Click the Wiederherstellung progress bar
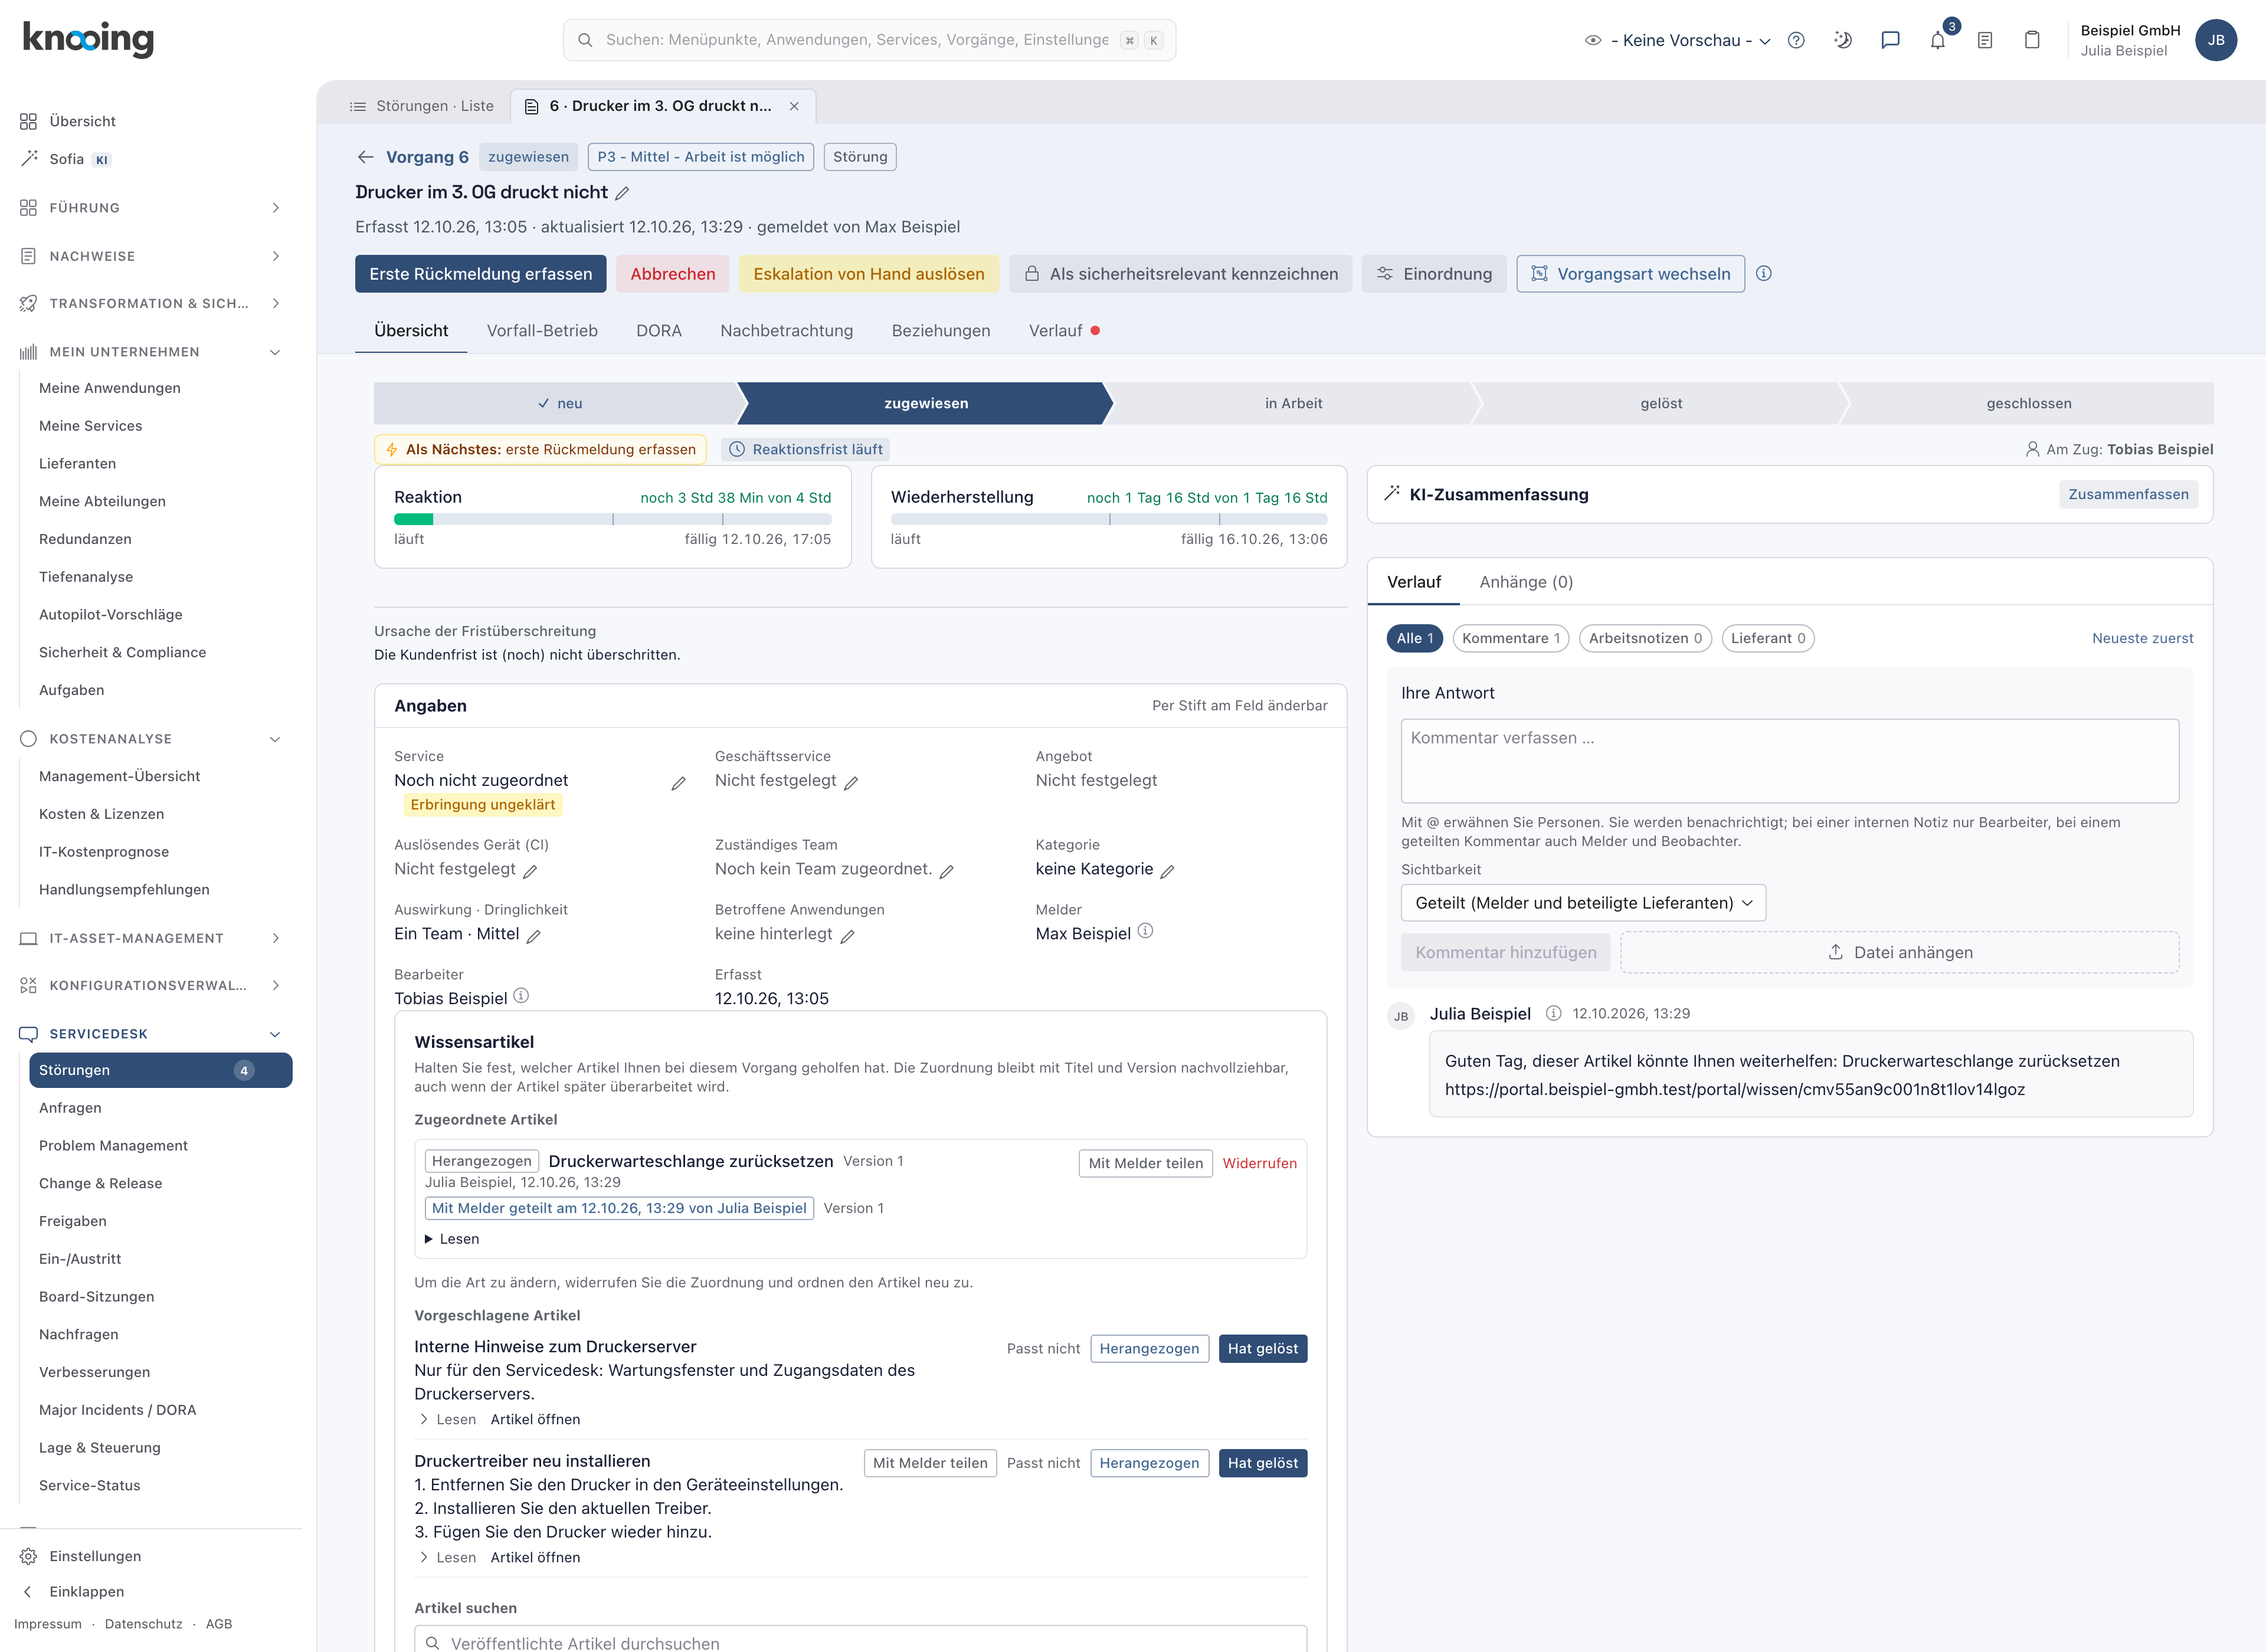 pos(1109,519)
